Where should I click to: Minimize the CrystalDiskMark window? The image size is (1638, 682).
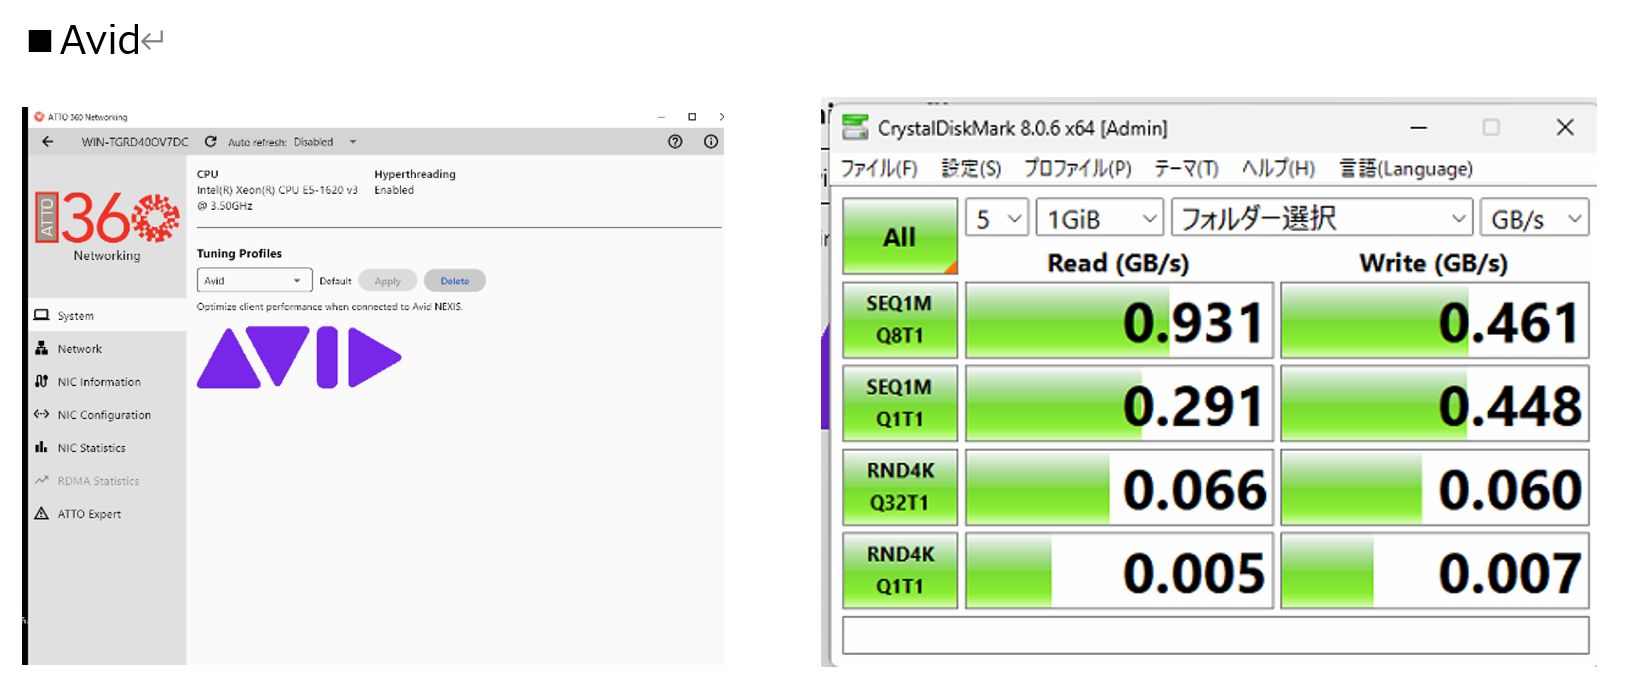pyautogui.click(x=1418, y=127)
